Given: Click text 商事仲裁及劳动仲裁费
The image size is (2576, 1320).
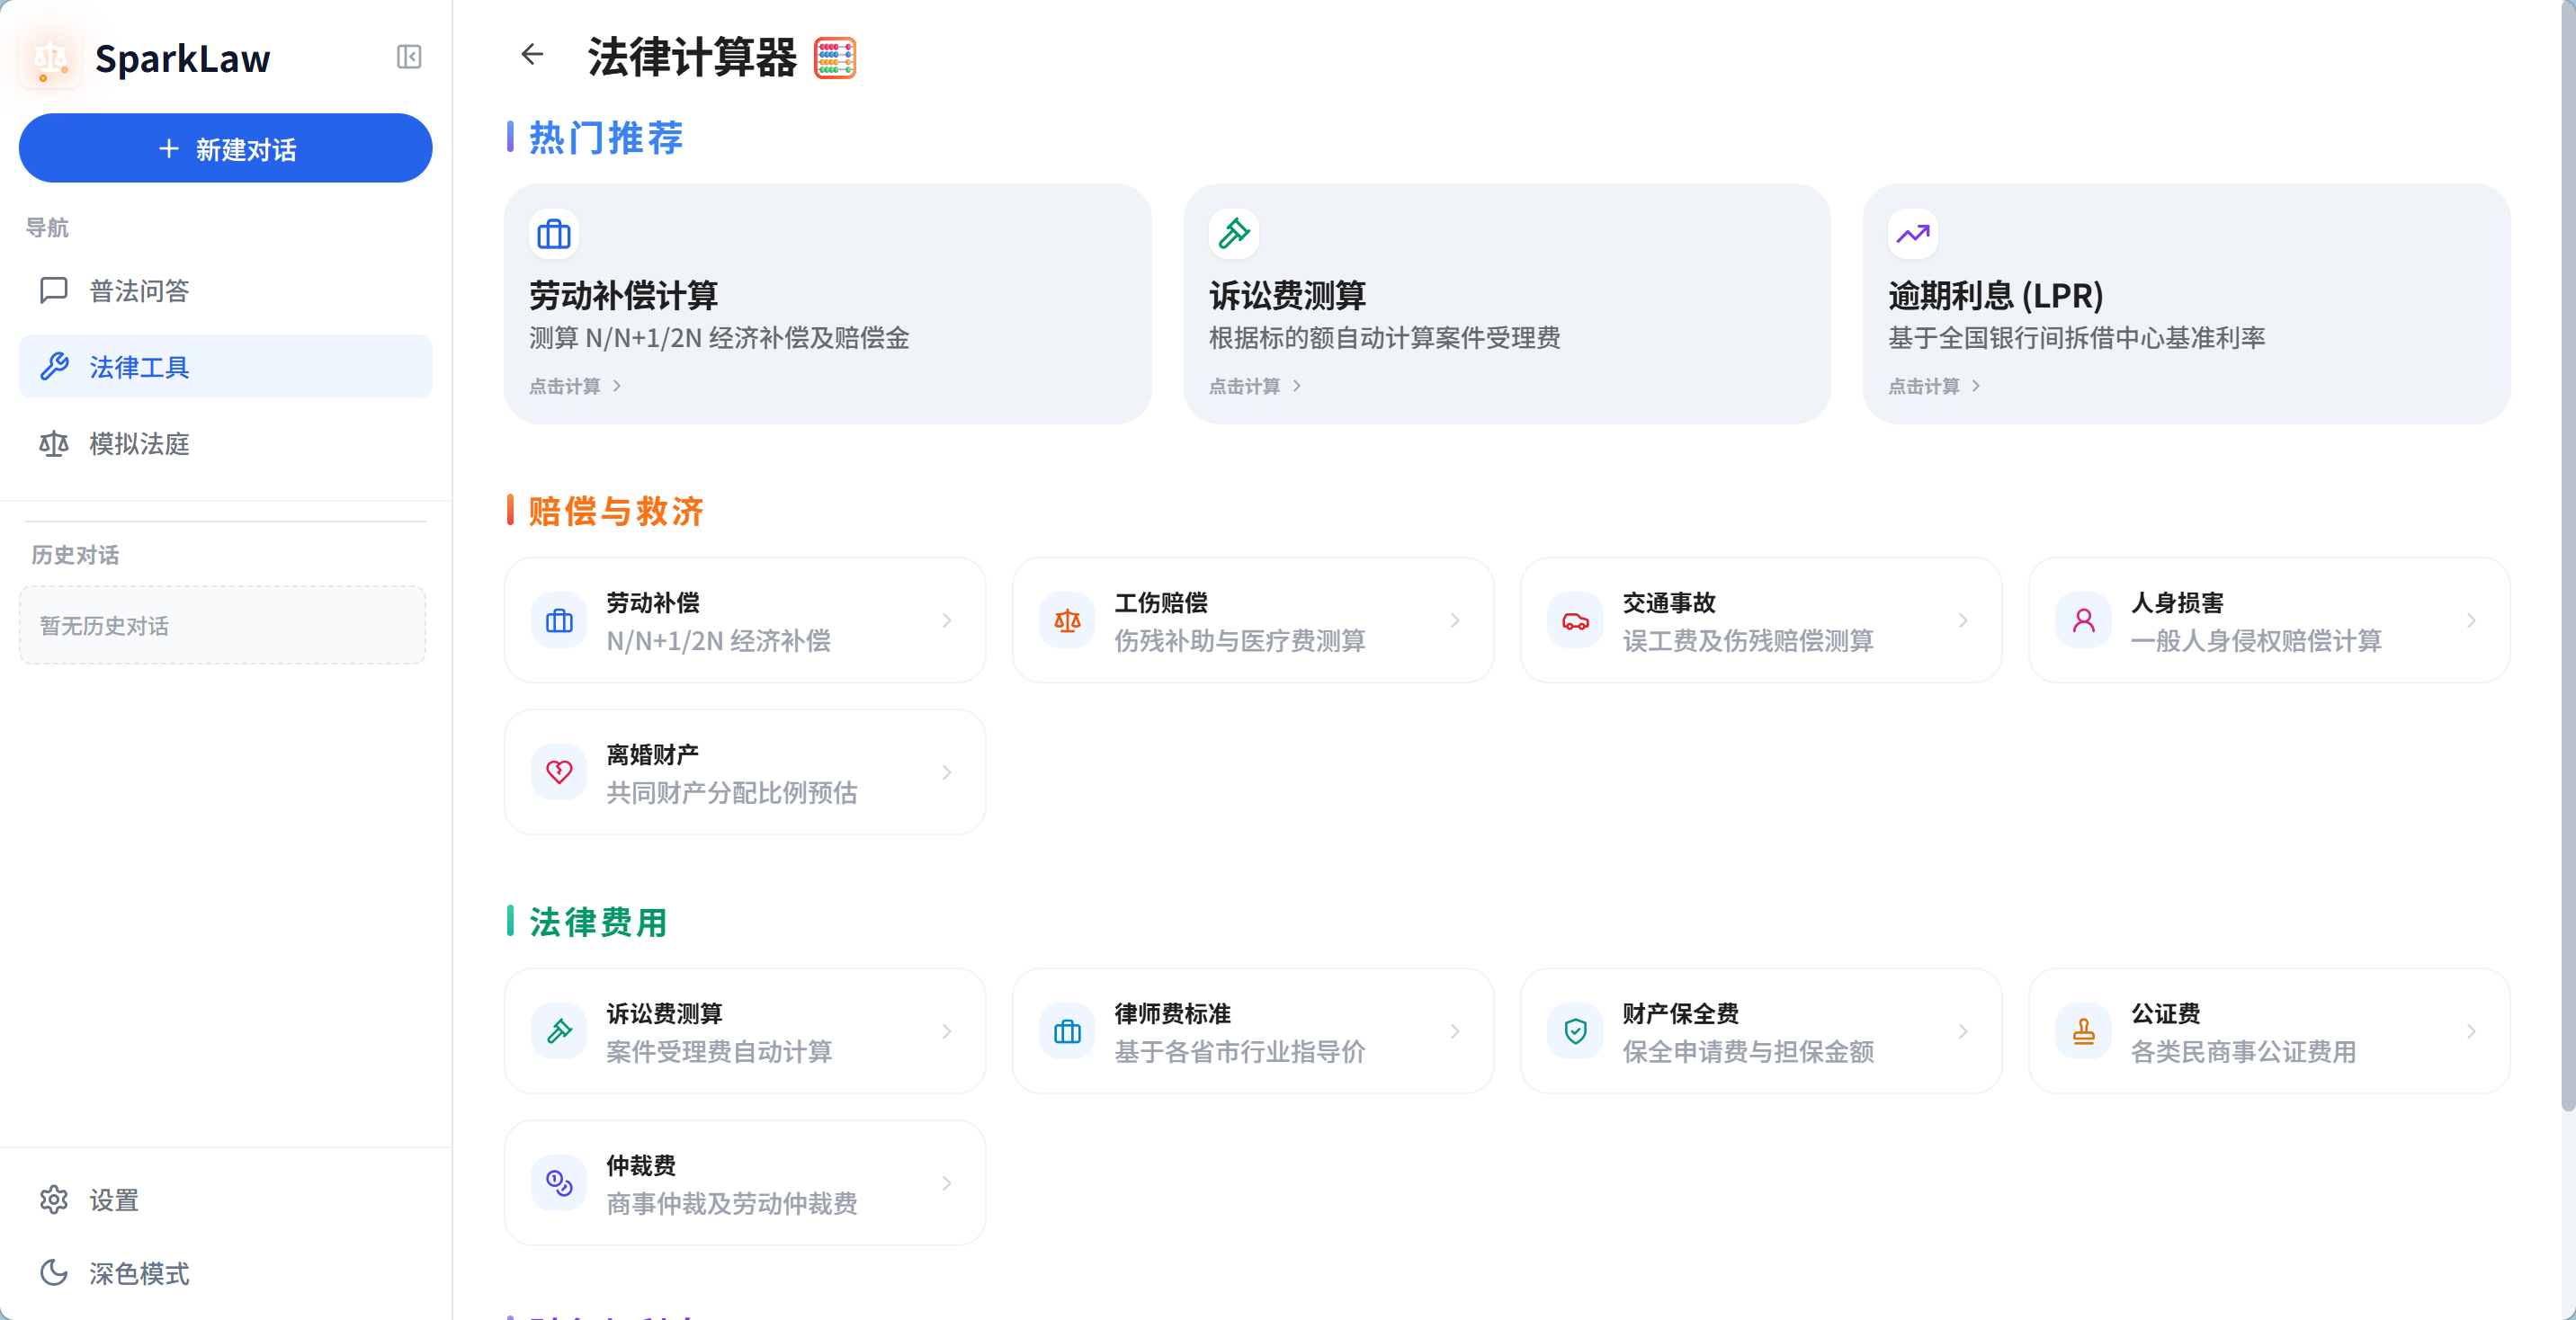Looking at the screenshot, I should [x=732, y=1204].
